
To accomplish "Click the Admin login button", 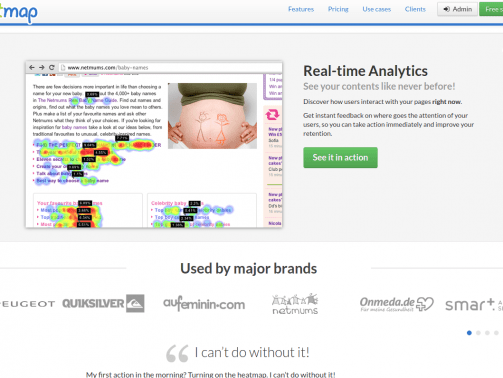I will [x=457, y=9].
